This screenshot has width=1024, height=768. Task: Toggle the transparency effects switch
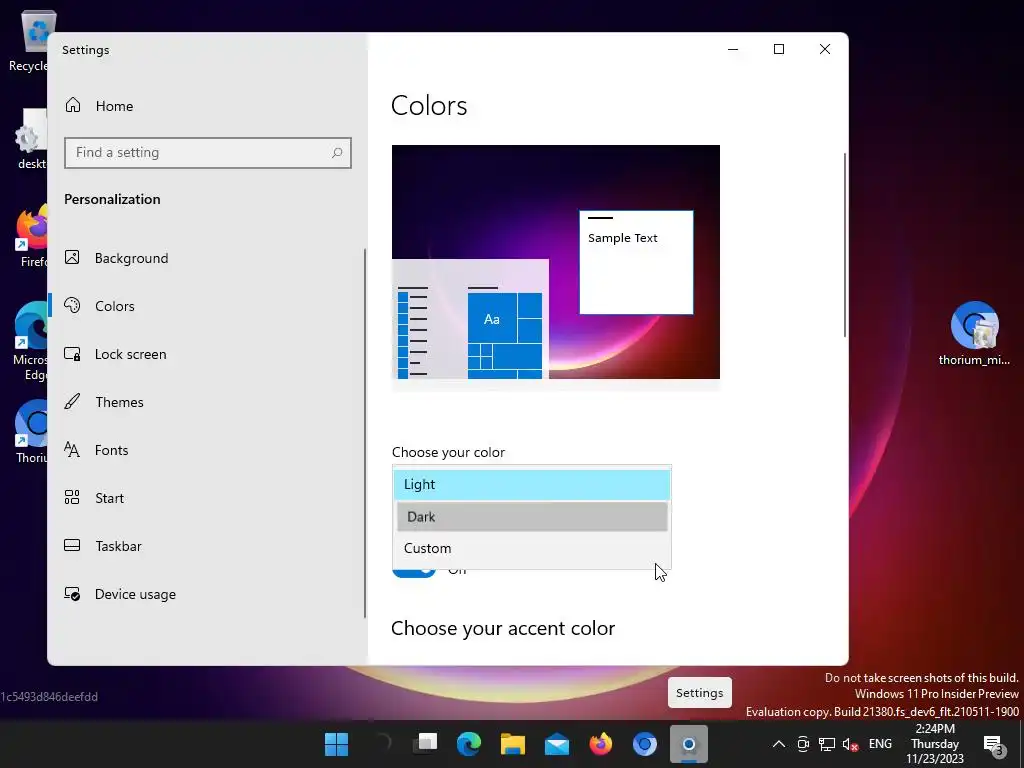click(414, 571)
